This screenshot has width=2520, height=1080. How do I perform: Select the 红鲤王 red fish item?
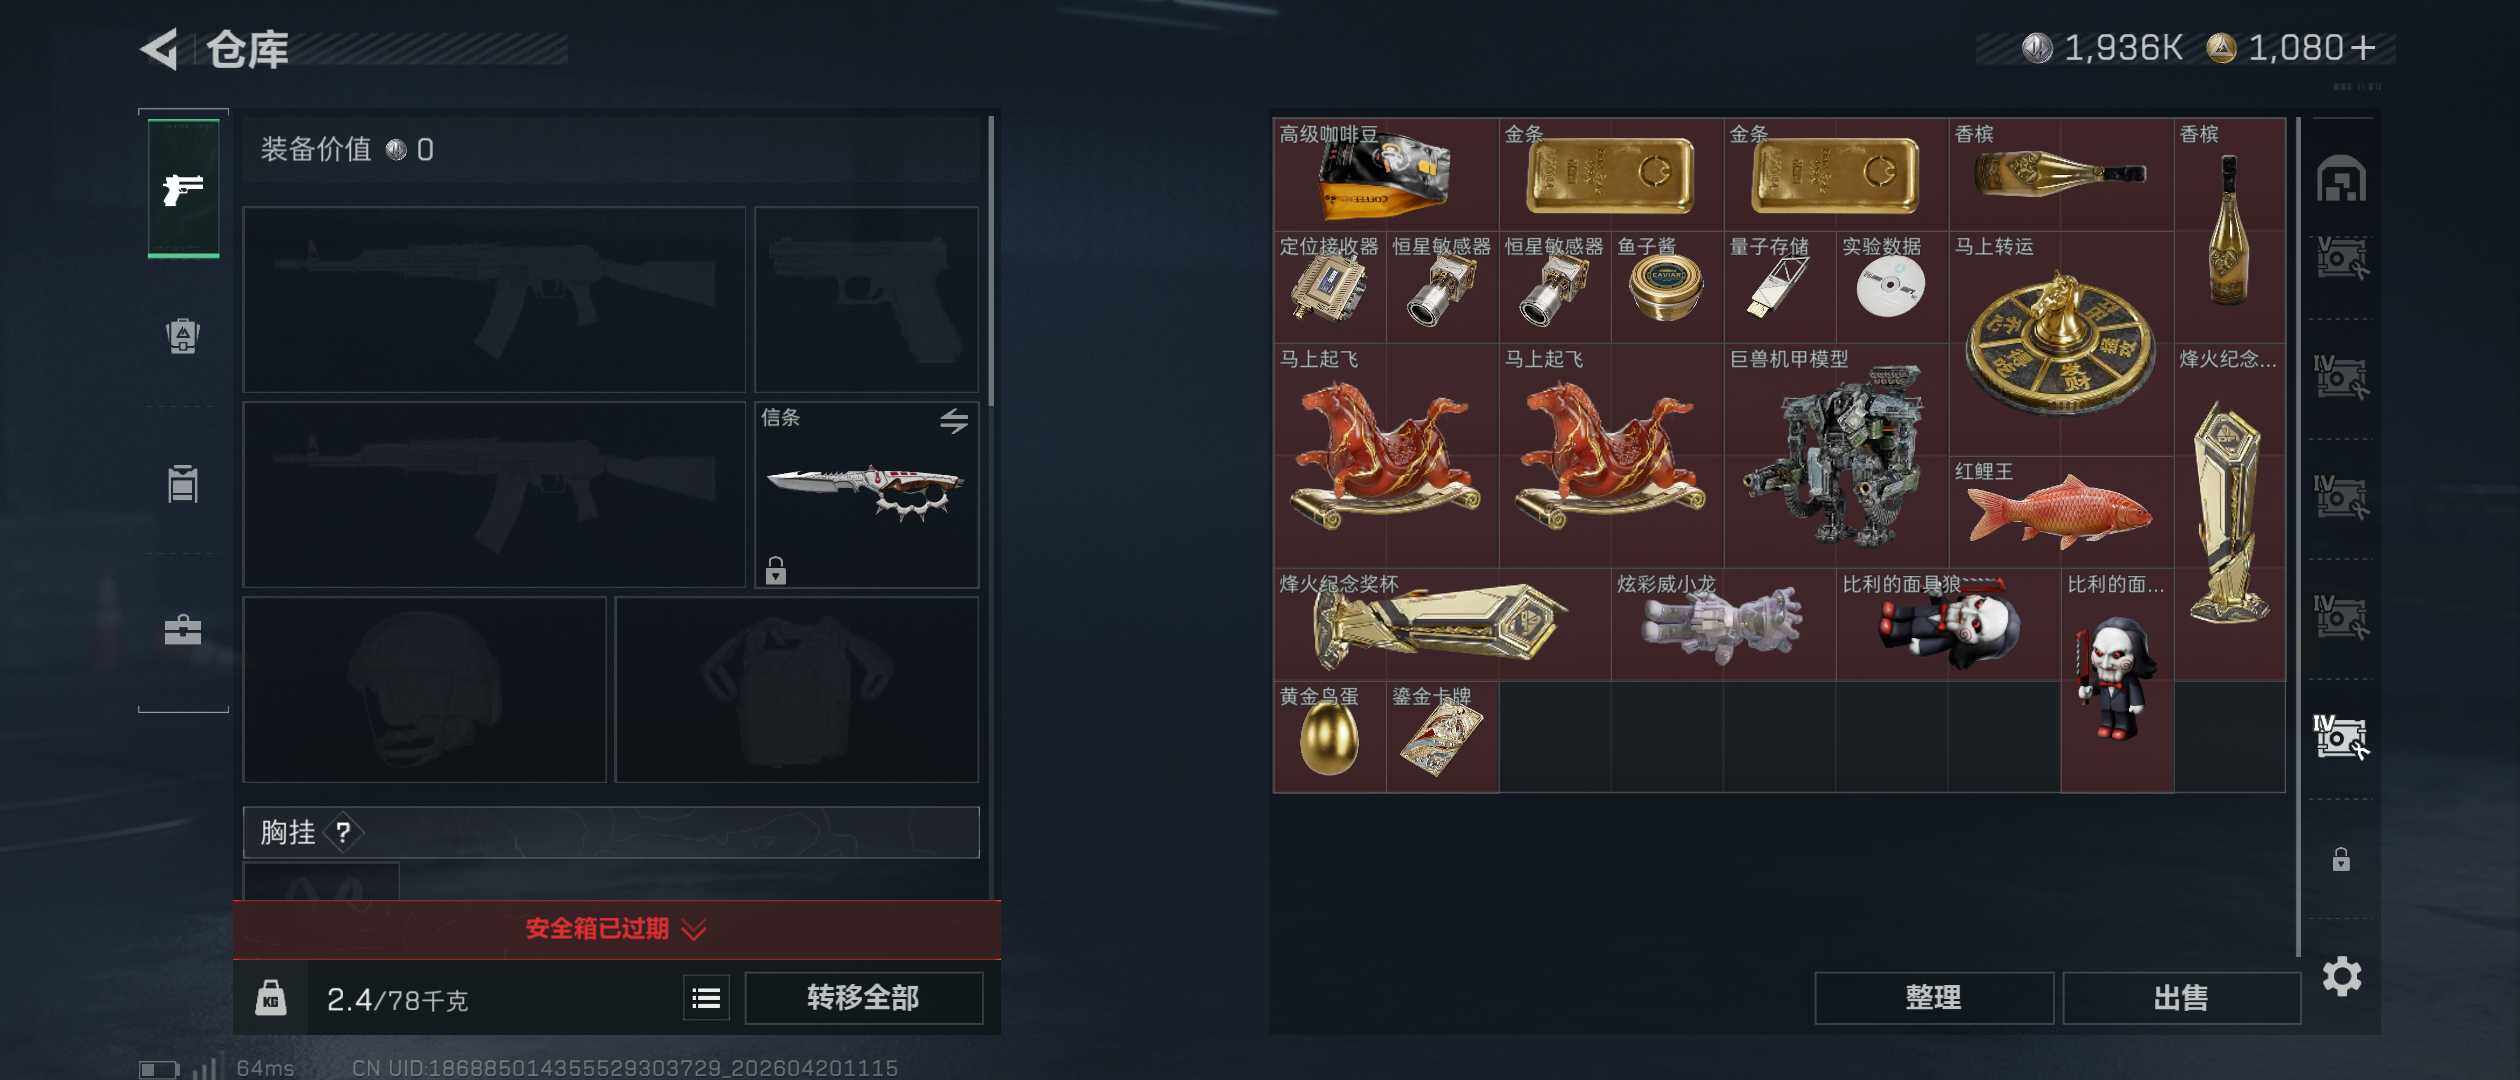[x=2061, y=512]
